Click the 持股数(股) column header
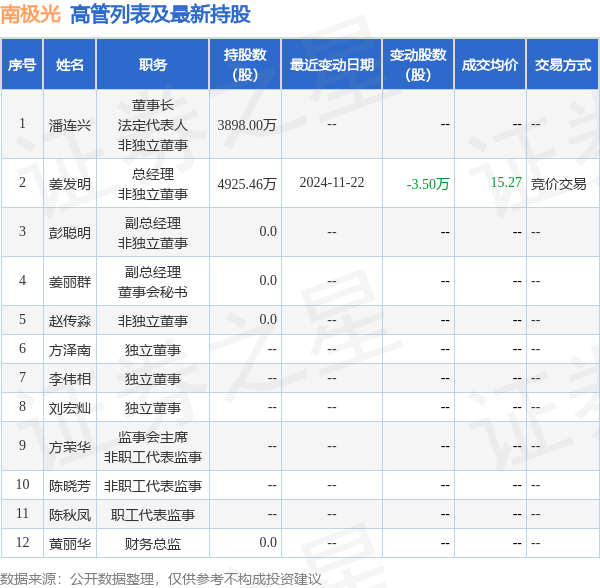 point(244,65)
